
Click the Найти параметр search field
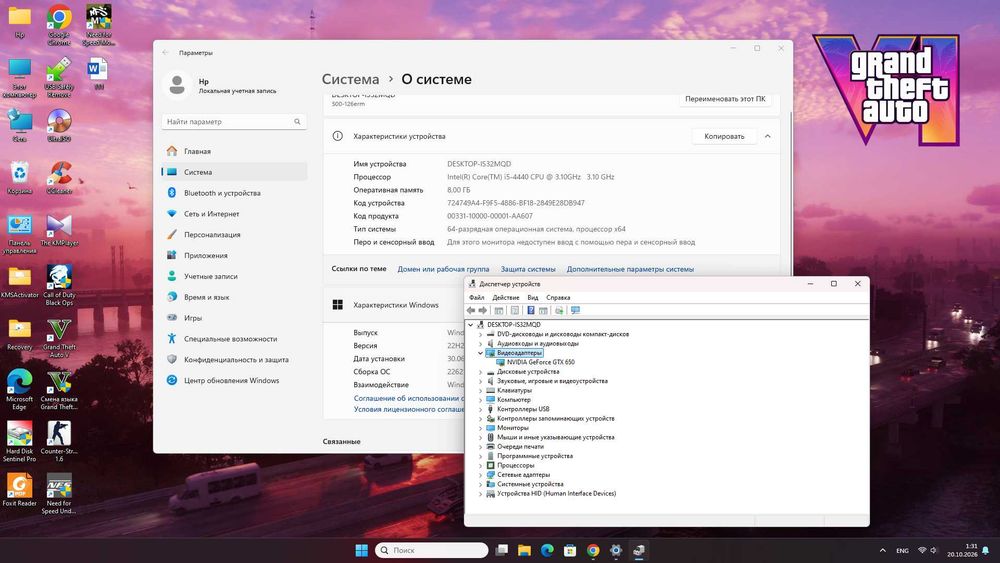(x=234, y=122)
